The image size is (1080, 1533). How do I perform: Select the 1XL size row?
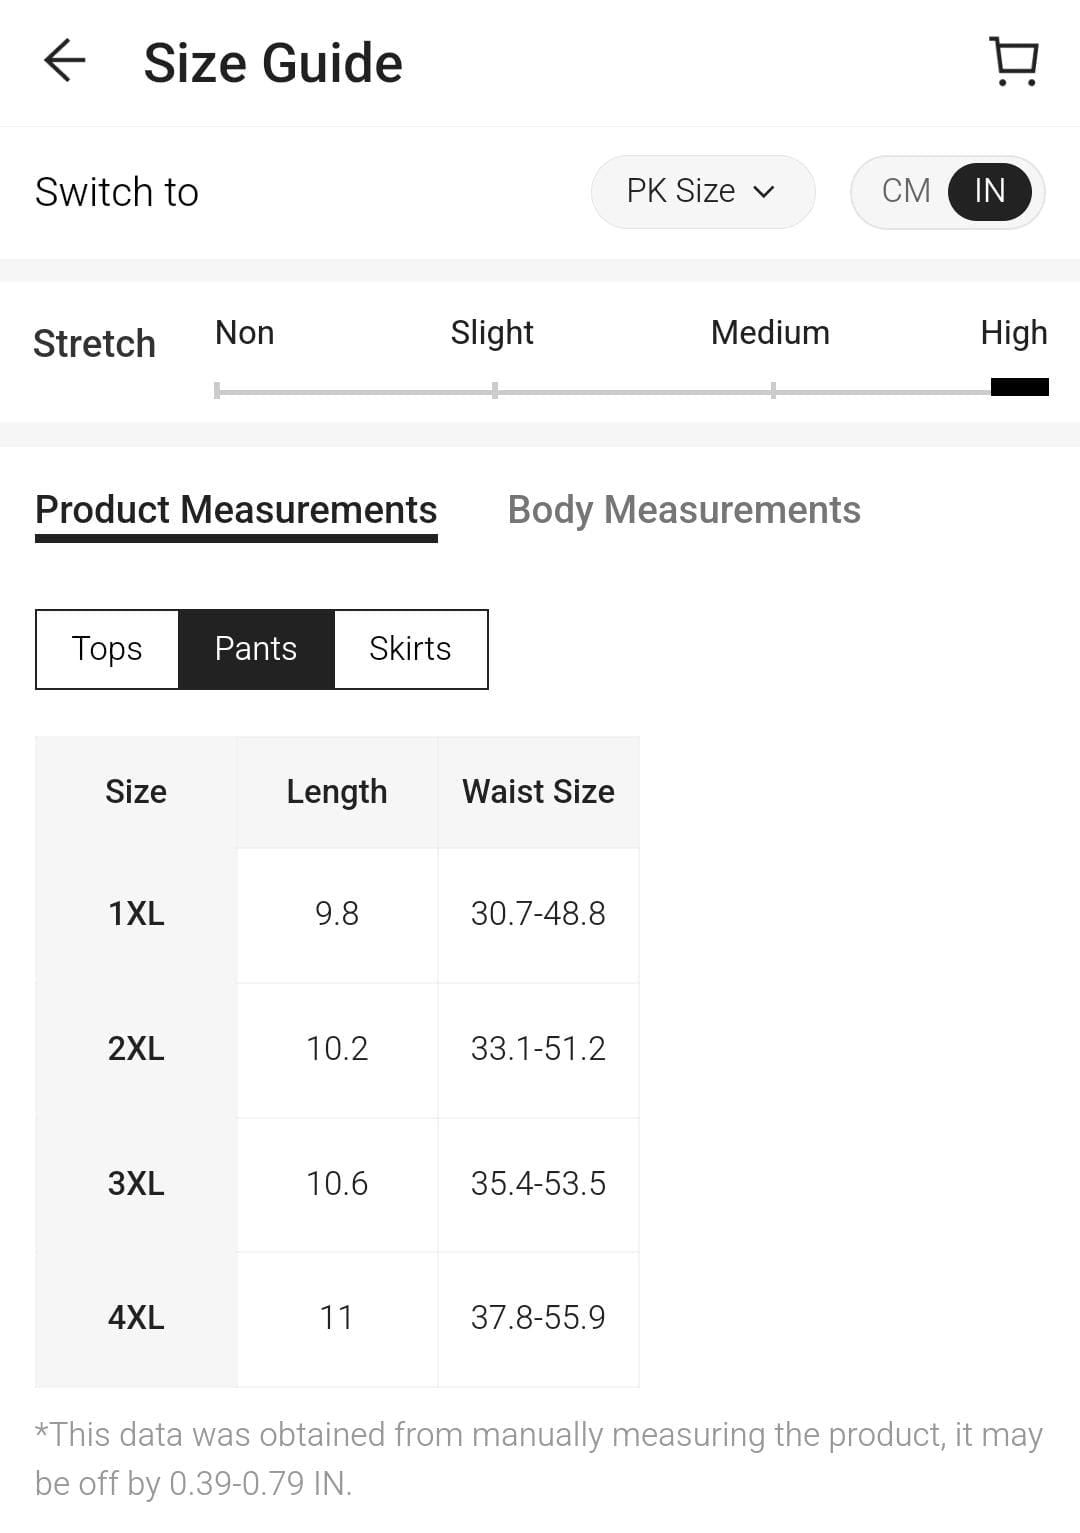pyautogui.click(x=135, y=914)
